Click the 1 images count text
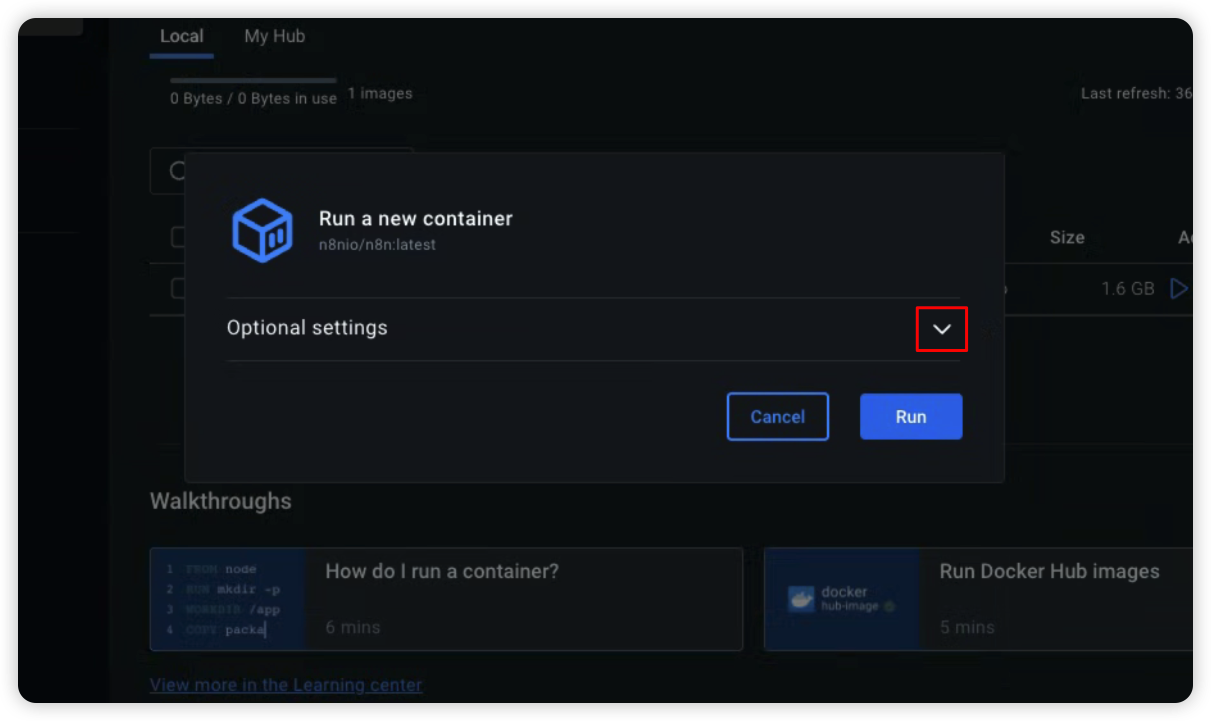This screenshot has width=1211, height=721. click(x=380, y=93)
